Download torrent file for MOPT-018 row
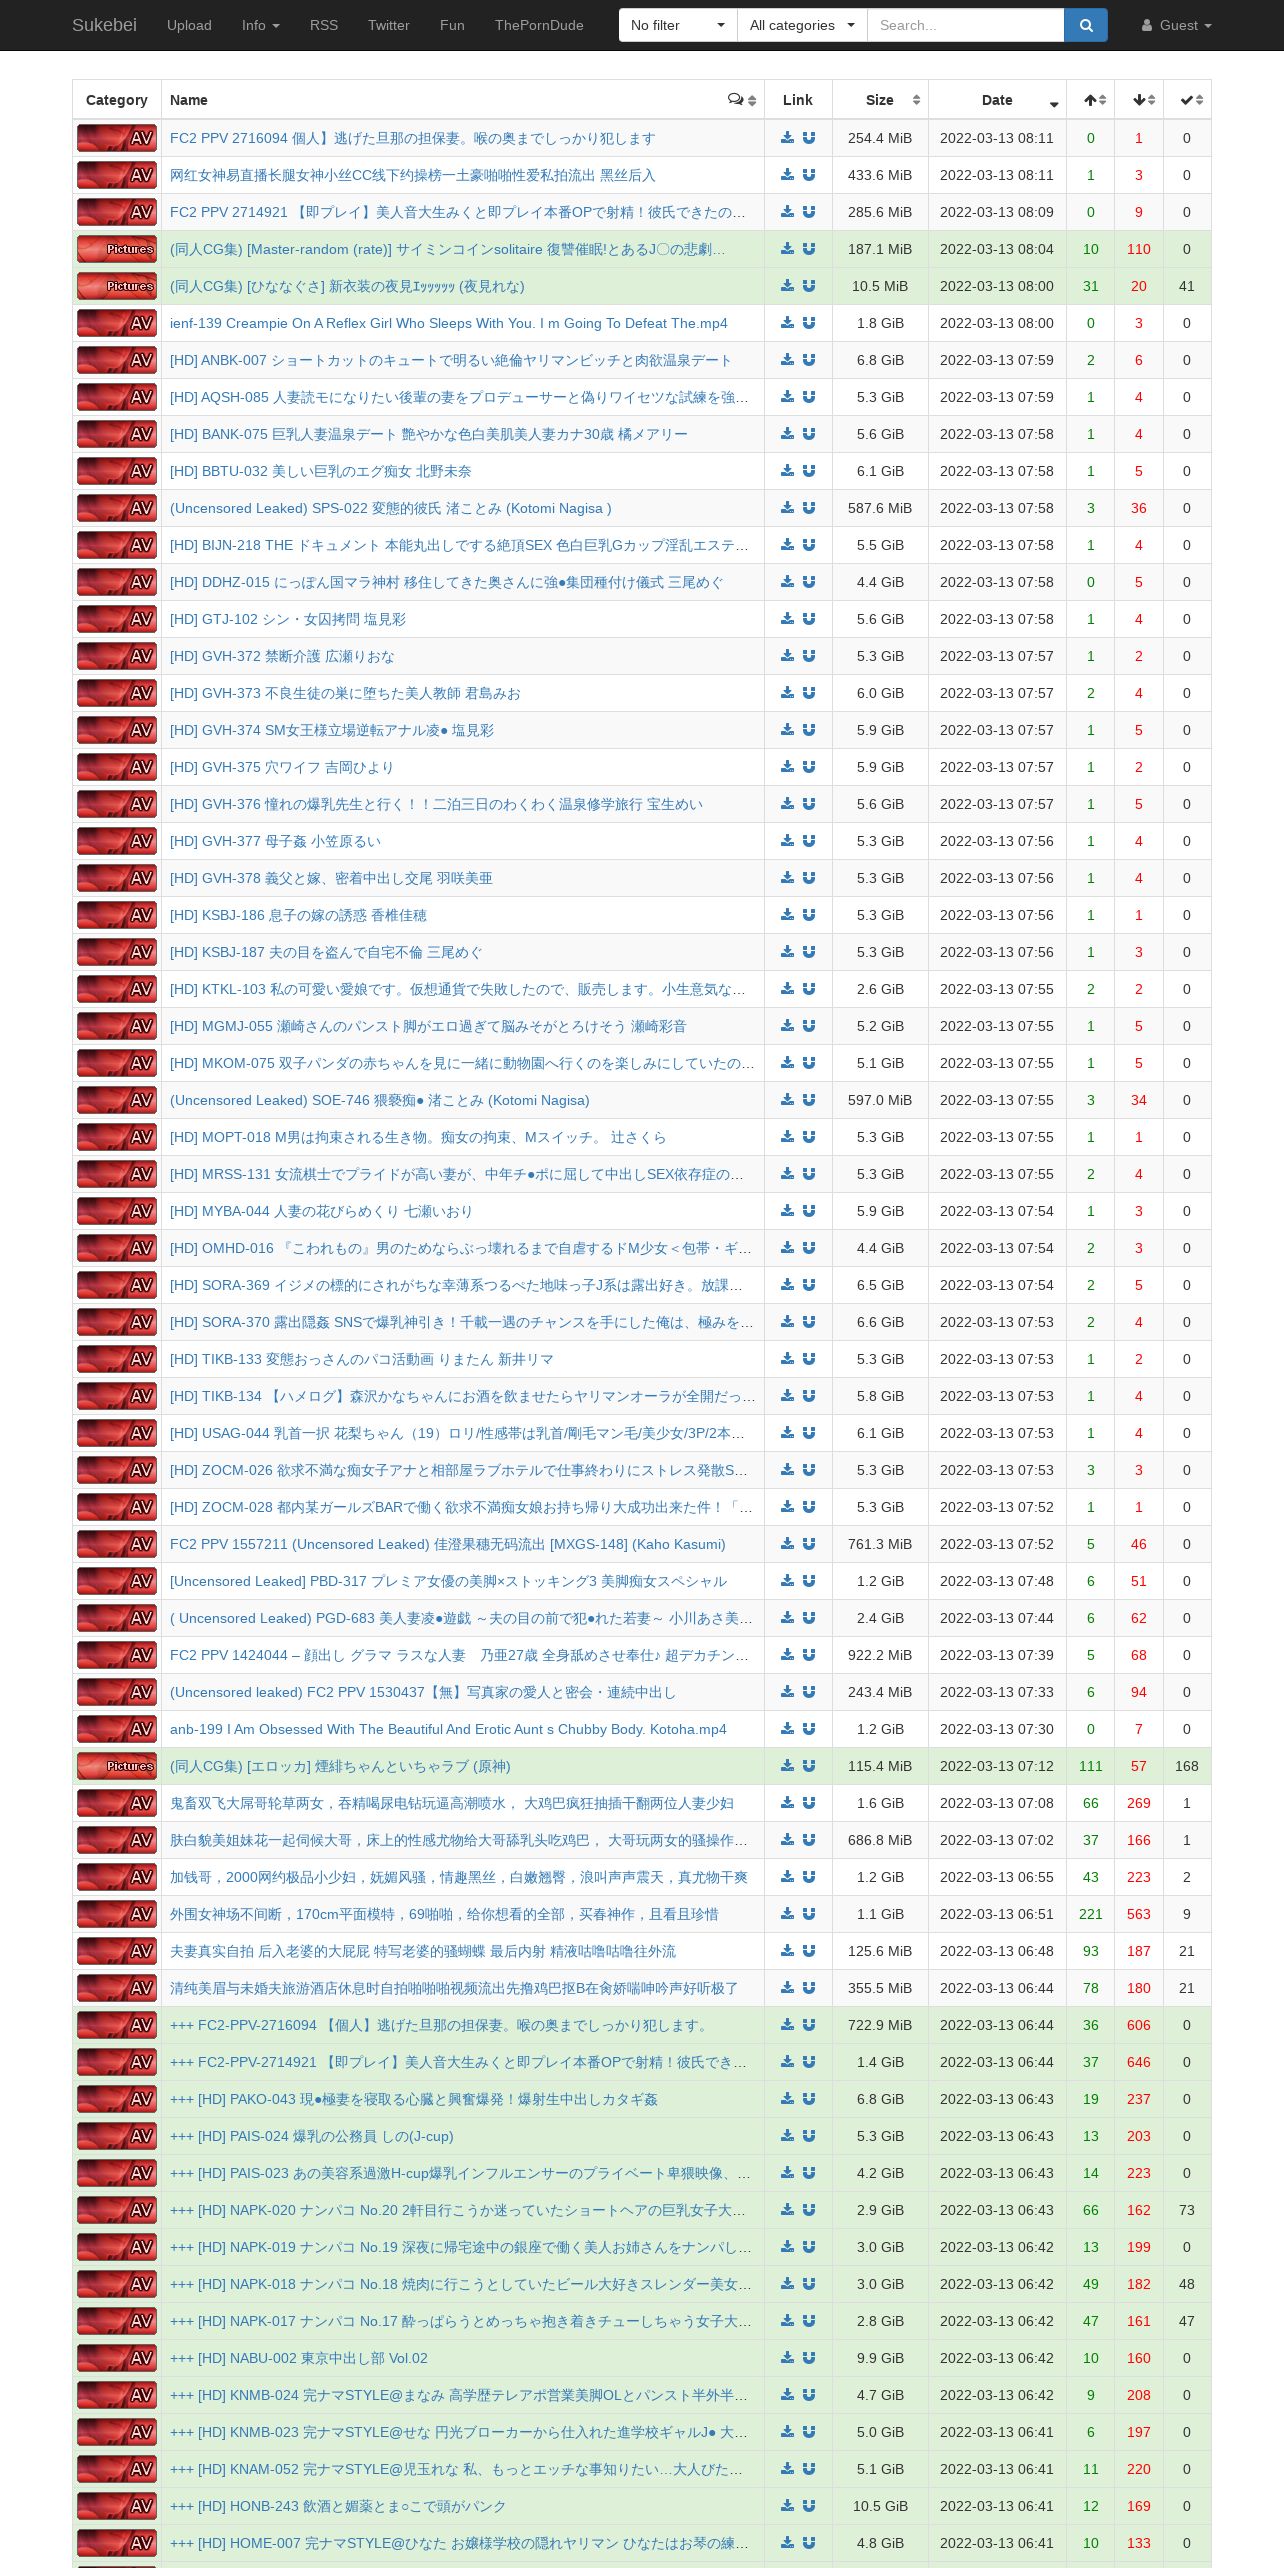 tap(788, 1137)
